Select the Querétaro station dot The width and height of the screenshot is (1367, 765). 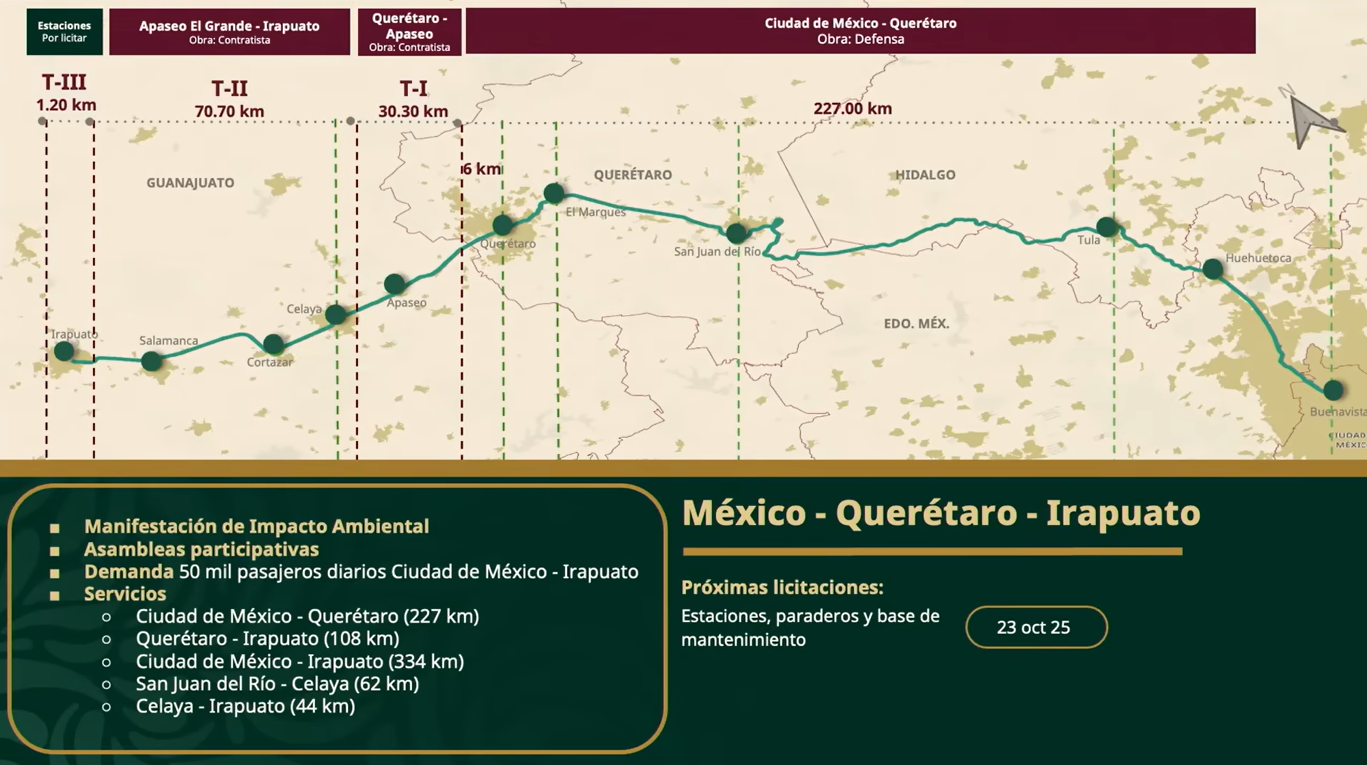[x=503, y=226]
